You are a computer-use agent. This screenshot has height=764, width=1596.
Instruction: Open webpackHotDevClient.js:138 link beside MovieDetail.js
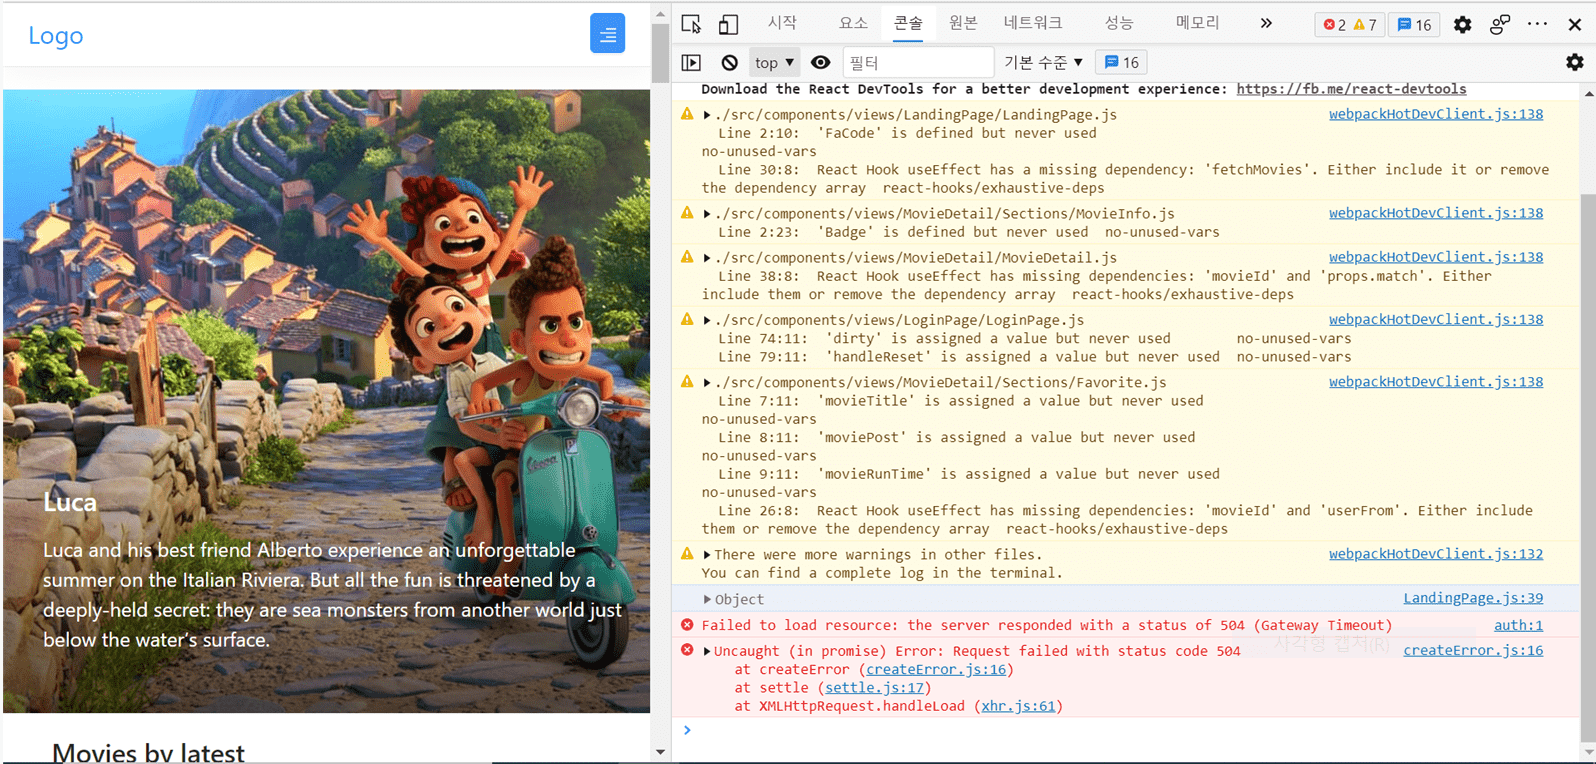tap(1436, 257)
